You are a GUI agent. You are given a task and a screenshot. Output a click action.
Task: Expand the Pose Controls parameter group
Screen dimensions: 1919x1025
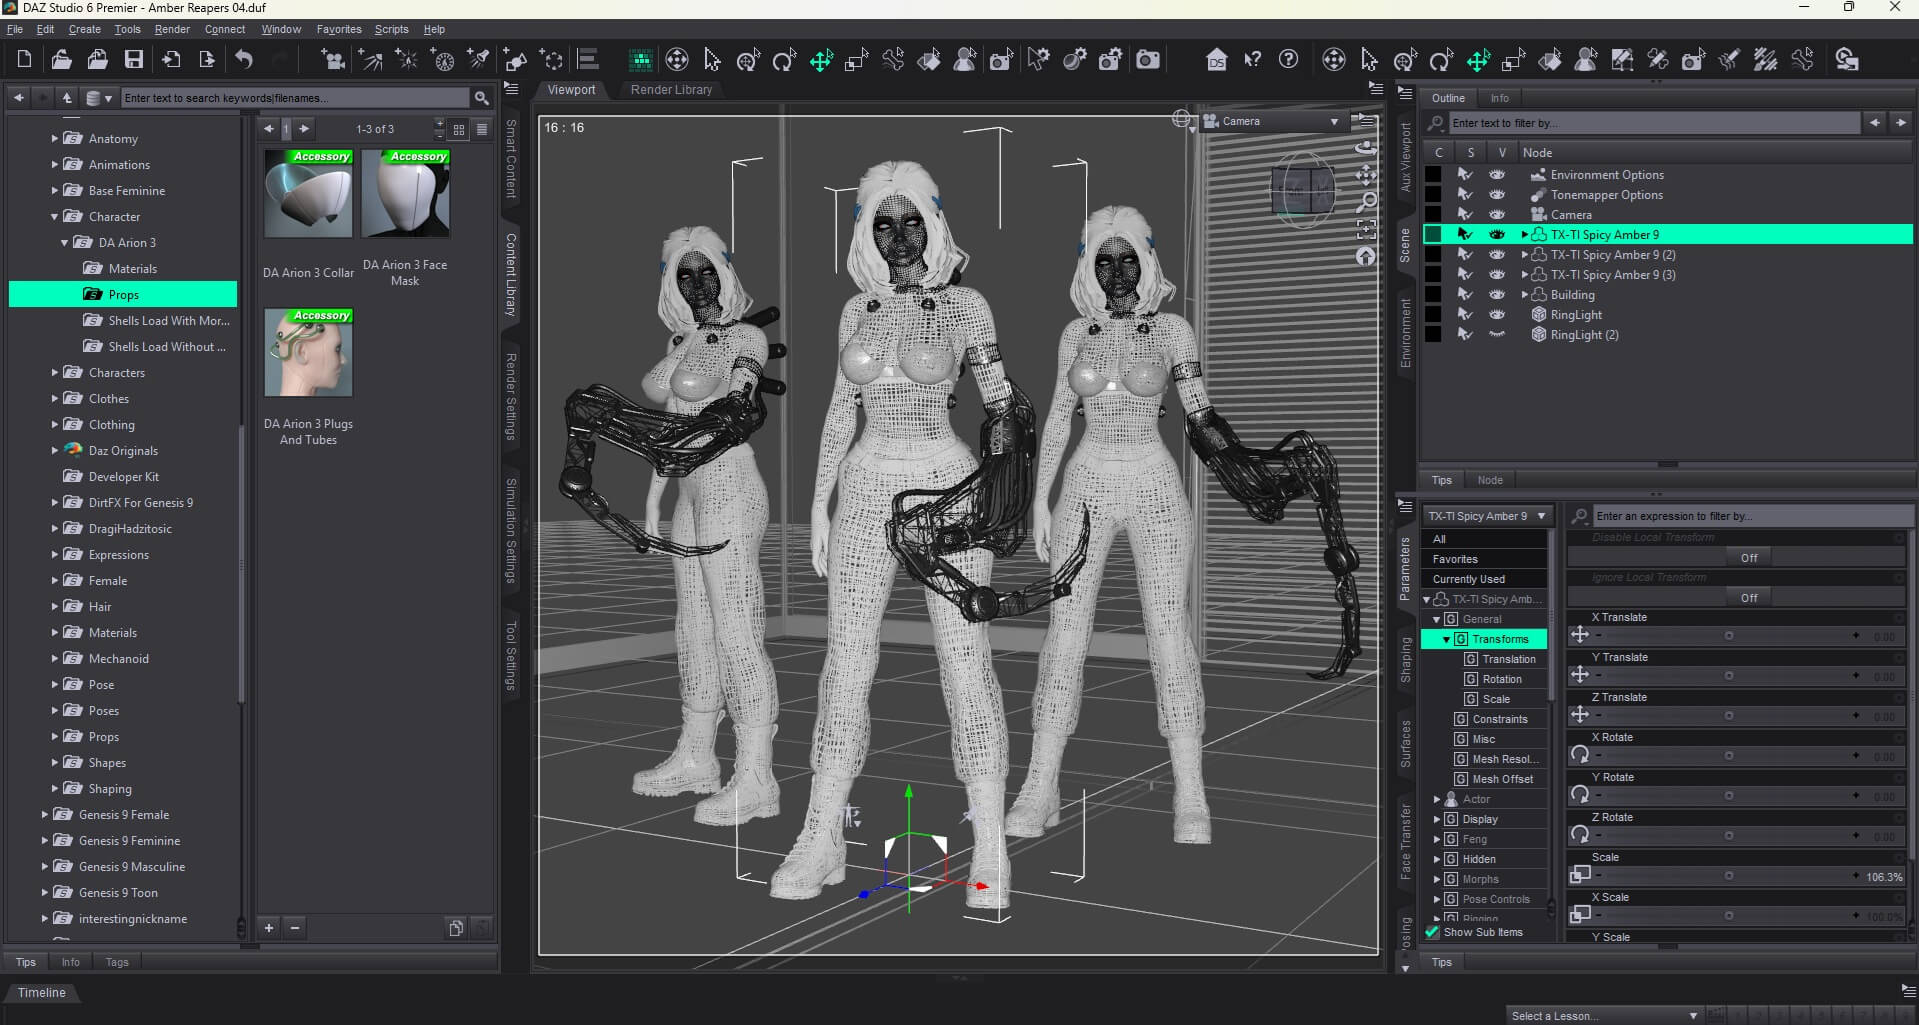click(x=1437, y=899)
